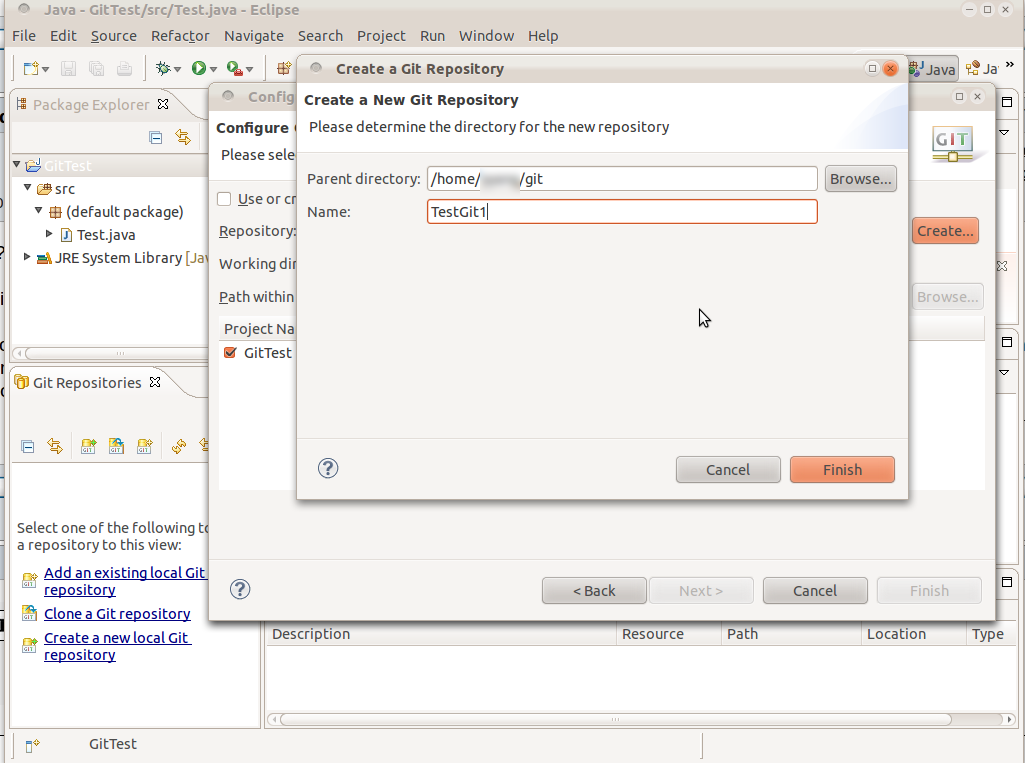Click the Package Explorer horizontal scrollbar
The width and height of the screenshot is (1025, 763).
116,353
